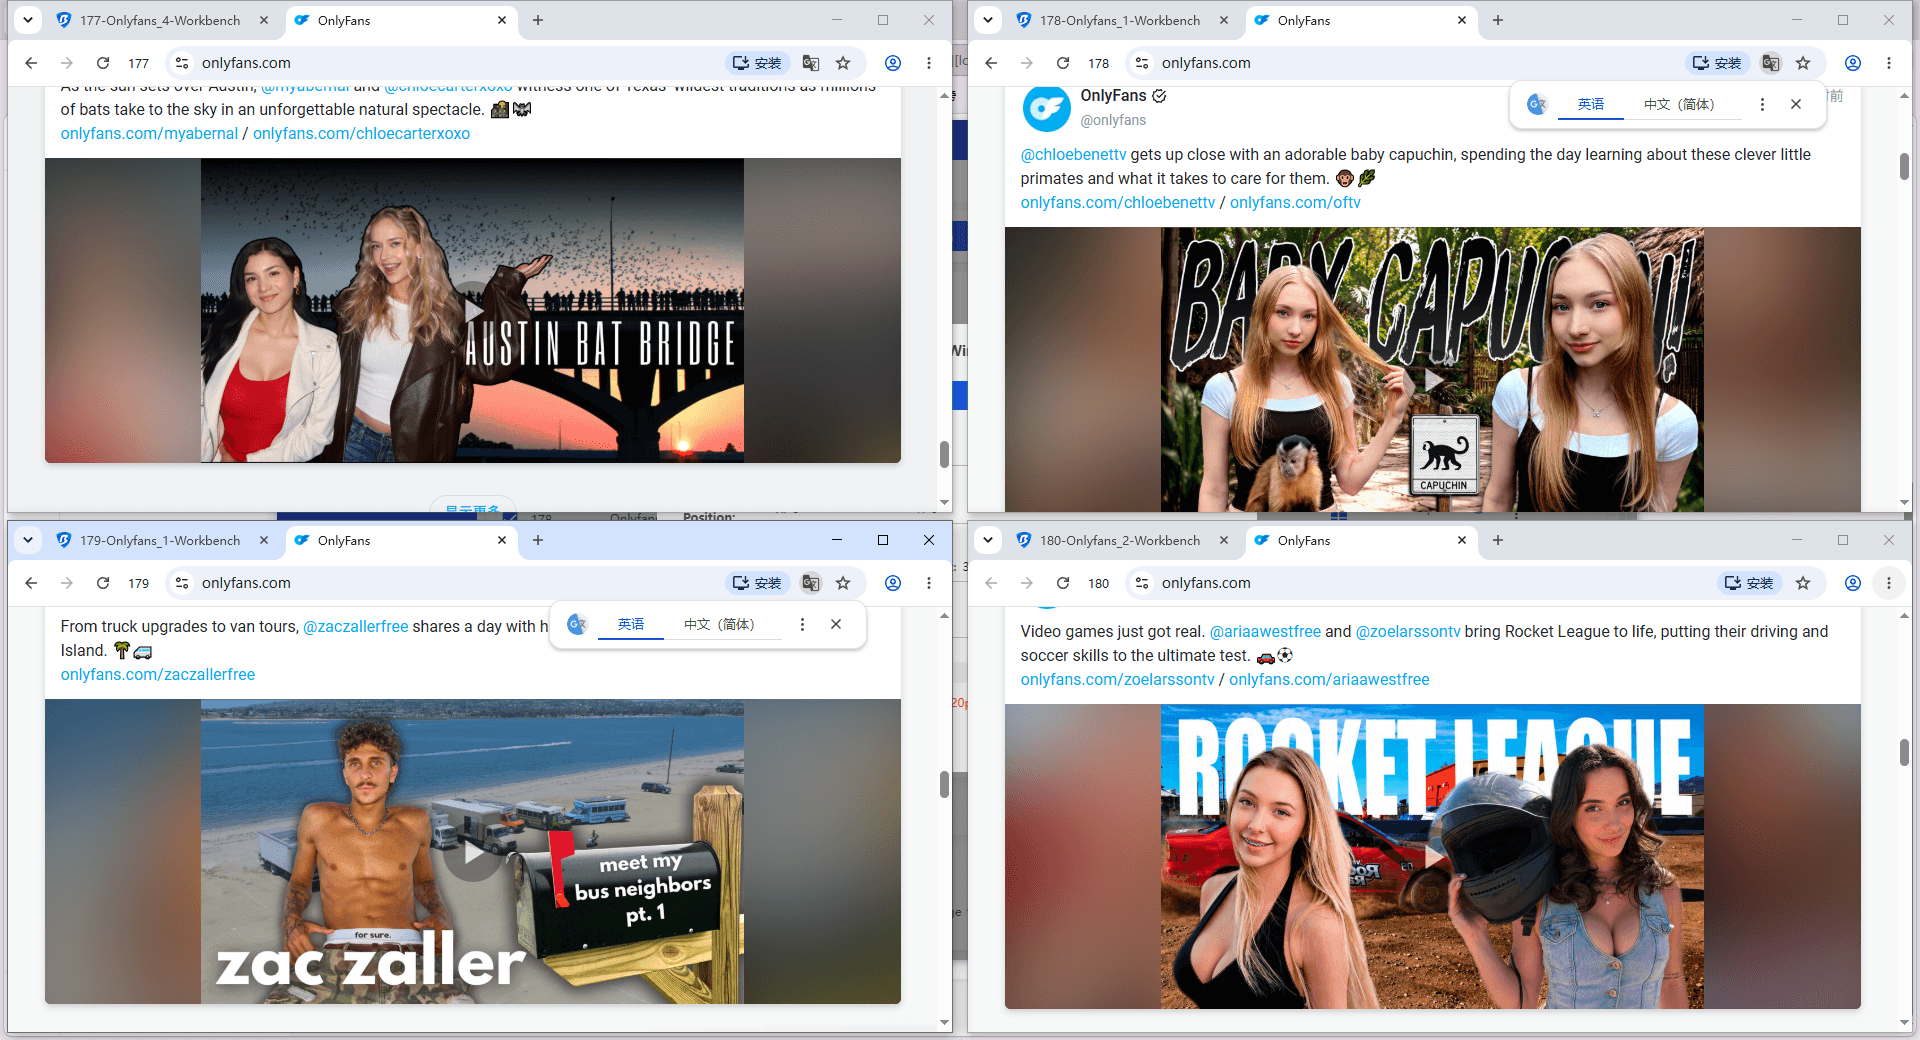Image resolution: width=1920 pixels, height=1040 pixels.
Task: Play meet my bus neighbors video
Action: click(472, 852)
